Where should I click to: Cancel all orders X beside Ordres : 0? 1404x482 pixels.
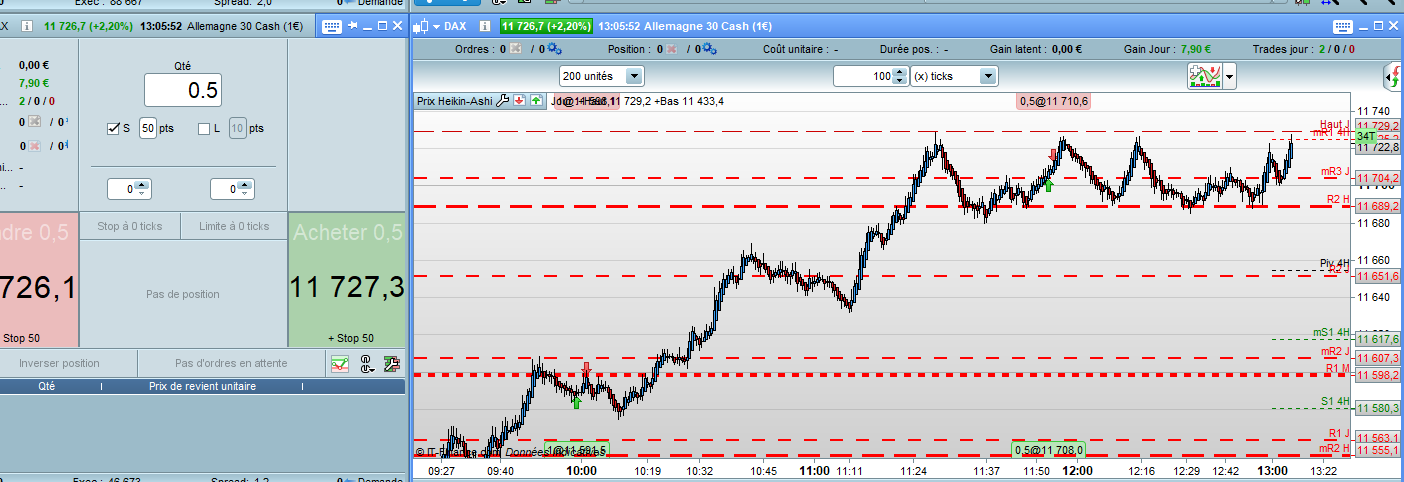(x=515, y=48)
